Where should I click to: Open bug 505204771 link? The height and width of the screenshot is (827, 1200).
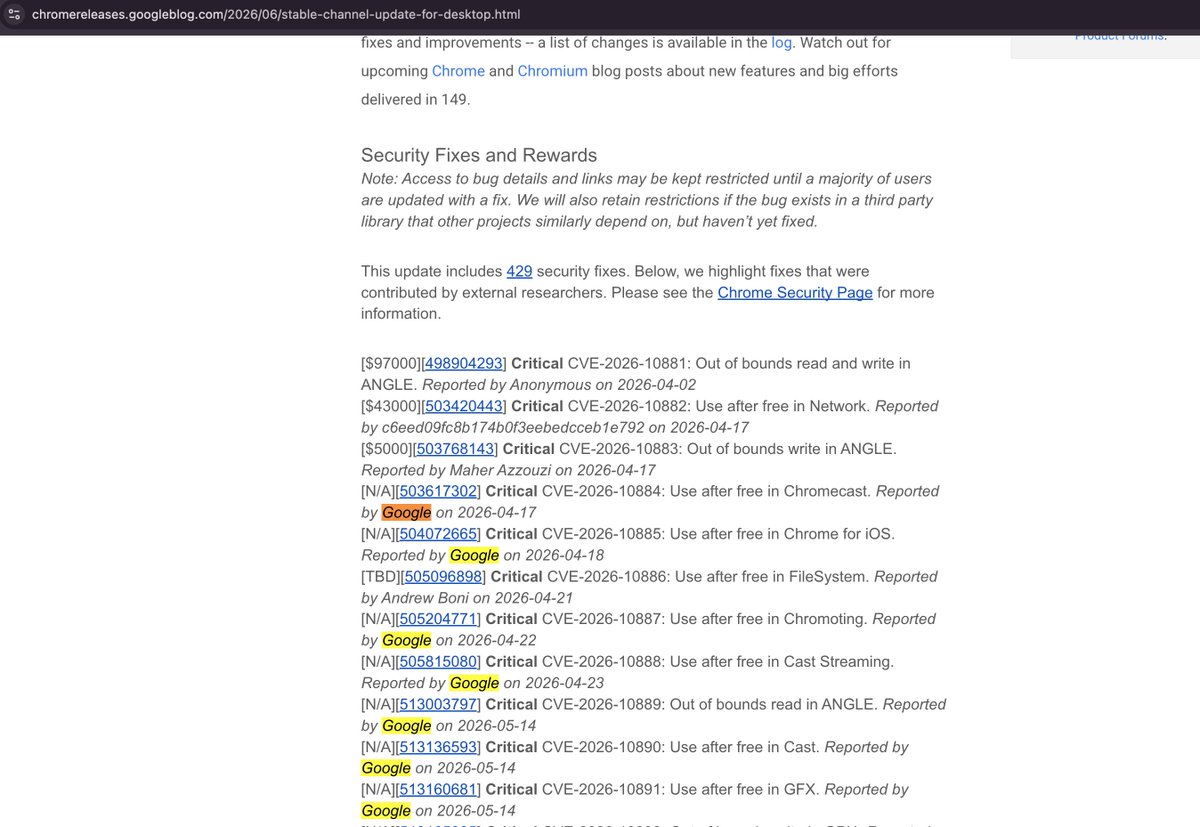(x=438, y=619)
